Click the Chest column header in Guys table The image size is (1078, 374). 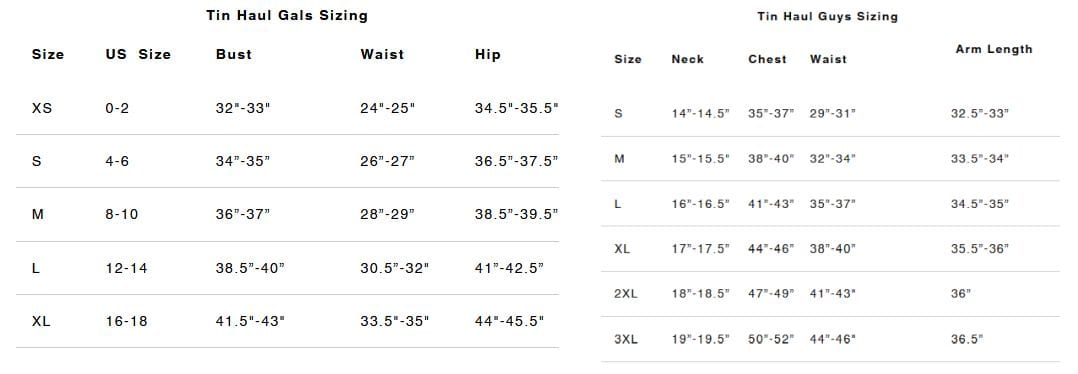(767, 59)
